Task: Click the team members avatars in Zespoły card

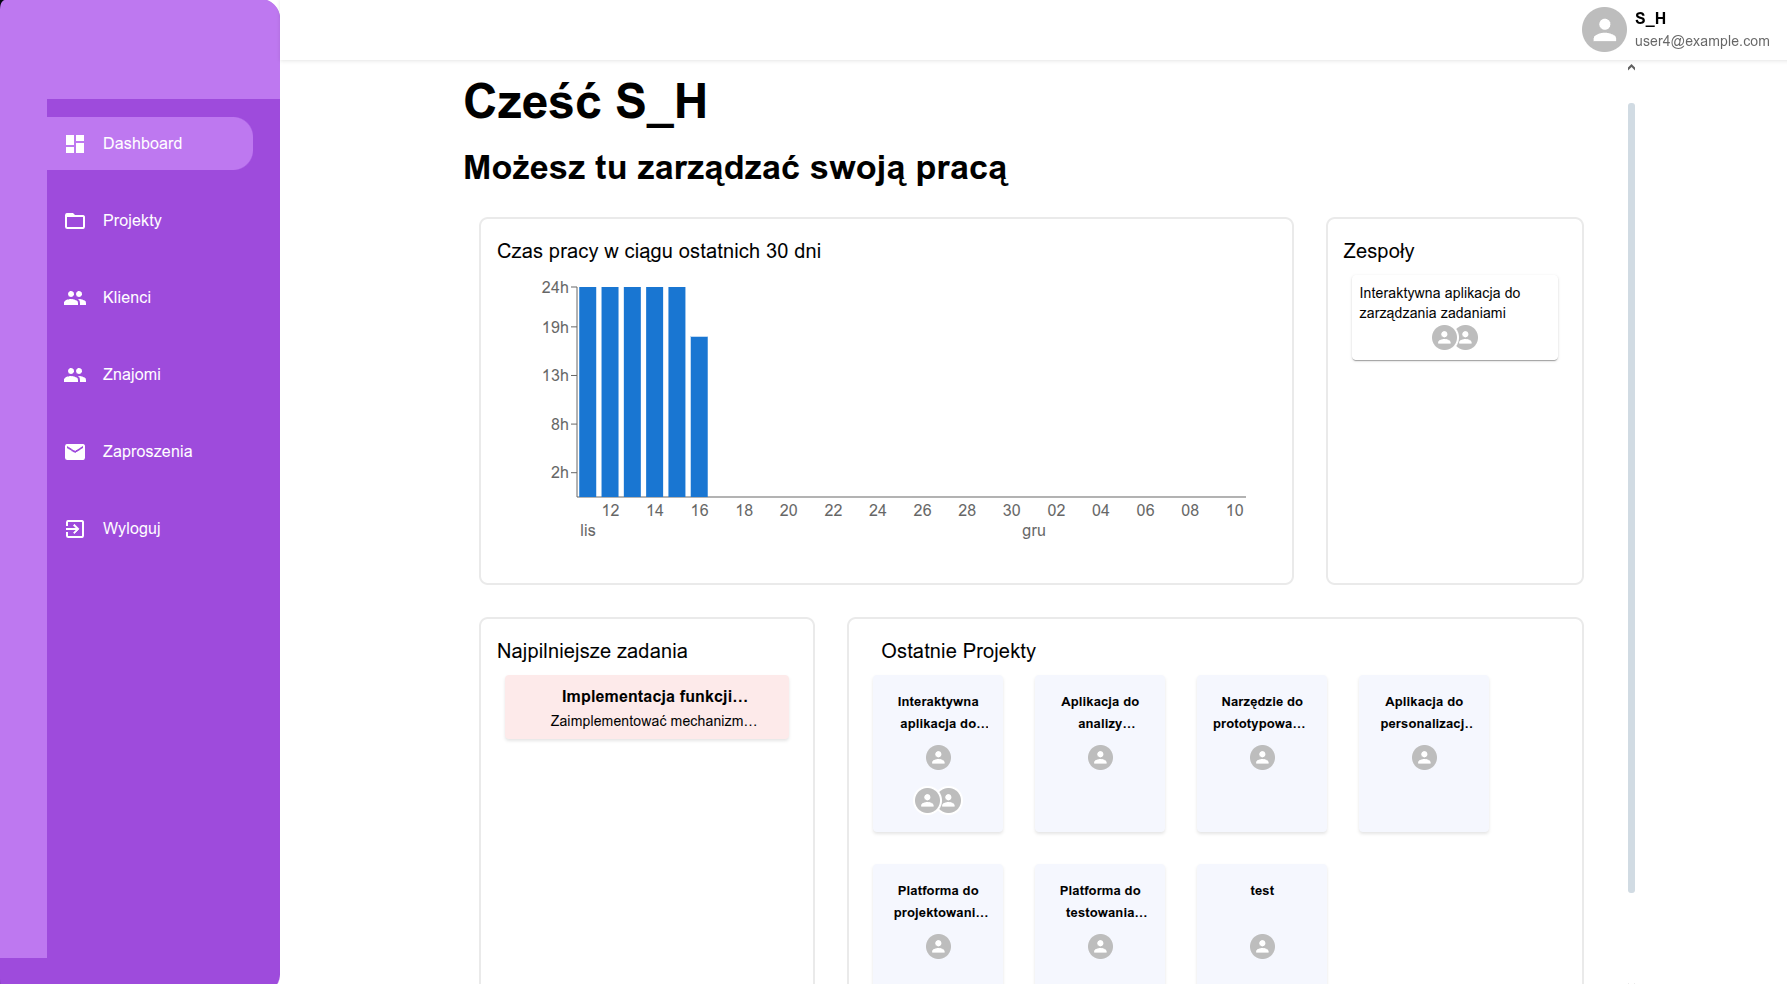Action: point(1455,338)
